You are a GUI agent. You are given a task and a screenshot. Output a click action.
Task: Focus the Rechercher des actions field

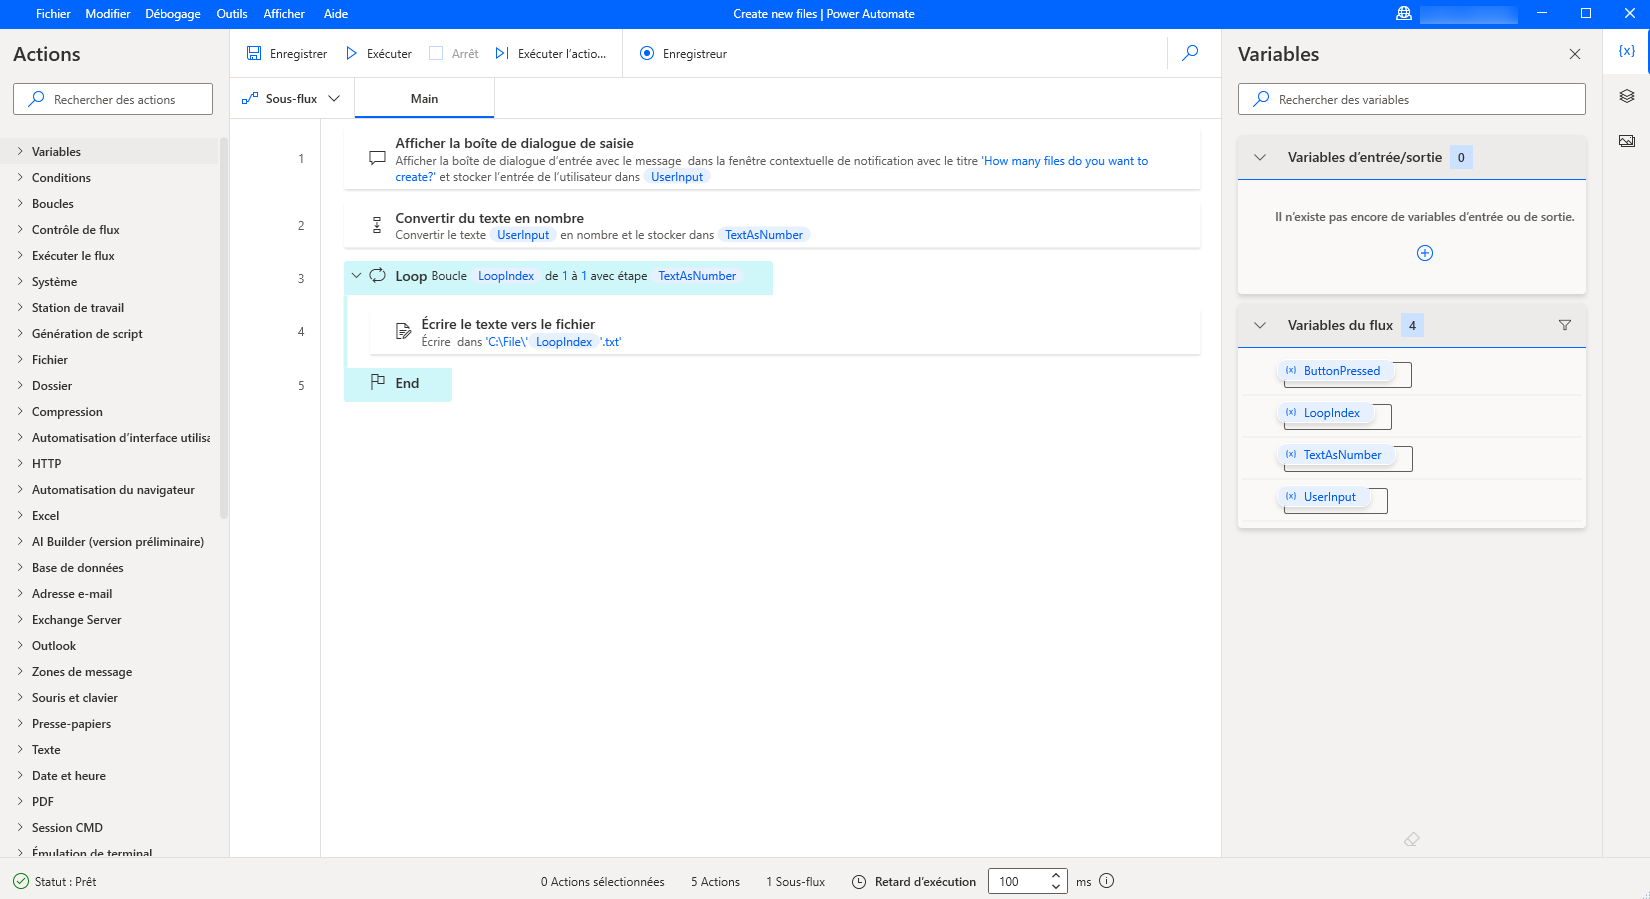click(113, 99)
